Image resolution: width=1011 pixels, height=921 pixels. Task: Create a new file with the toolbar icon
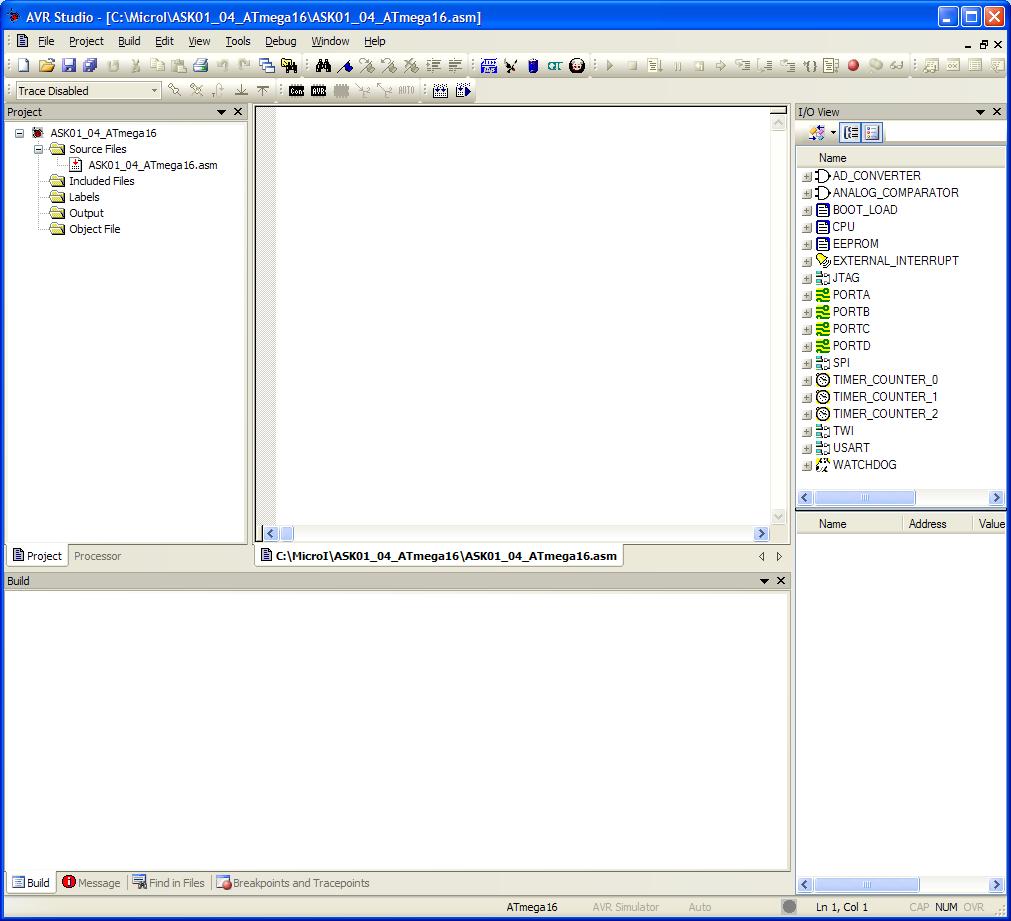coord(24,65)
